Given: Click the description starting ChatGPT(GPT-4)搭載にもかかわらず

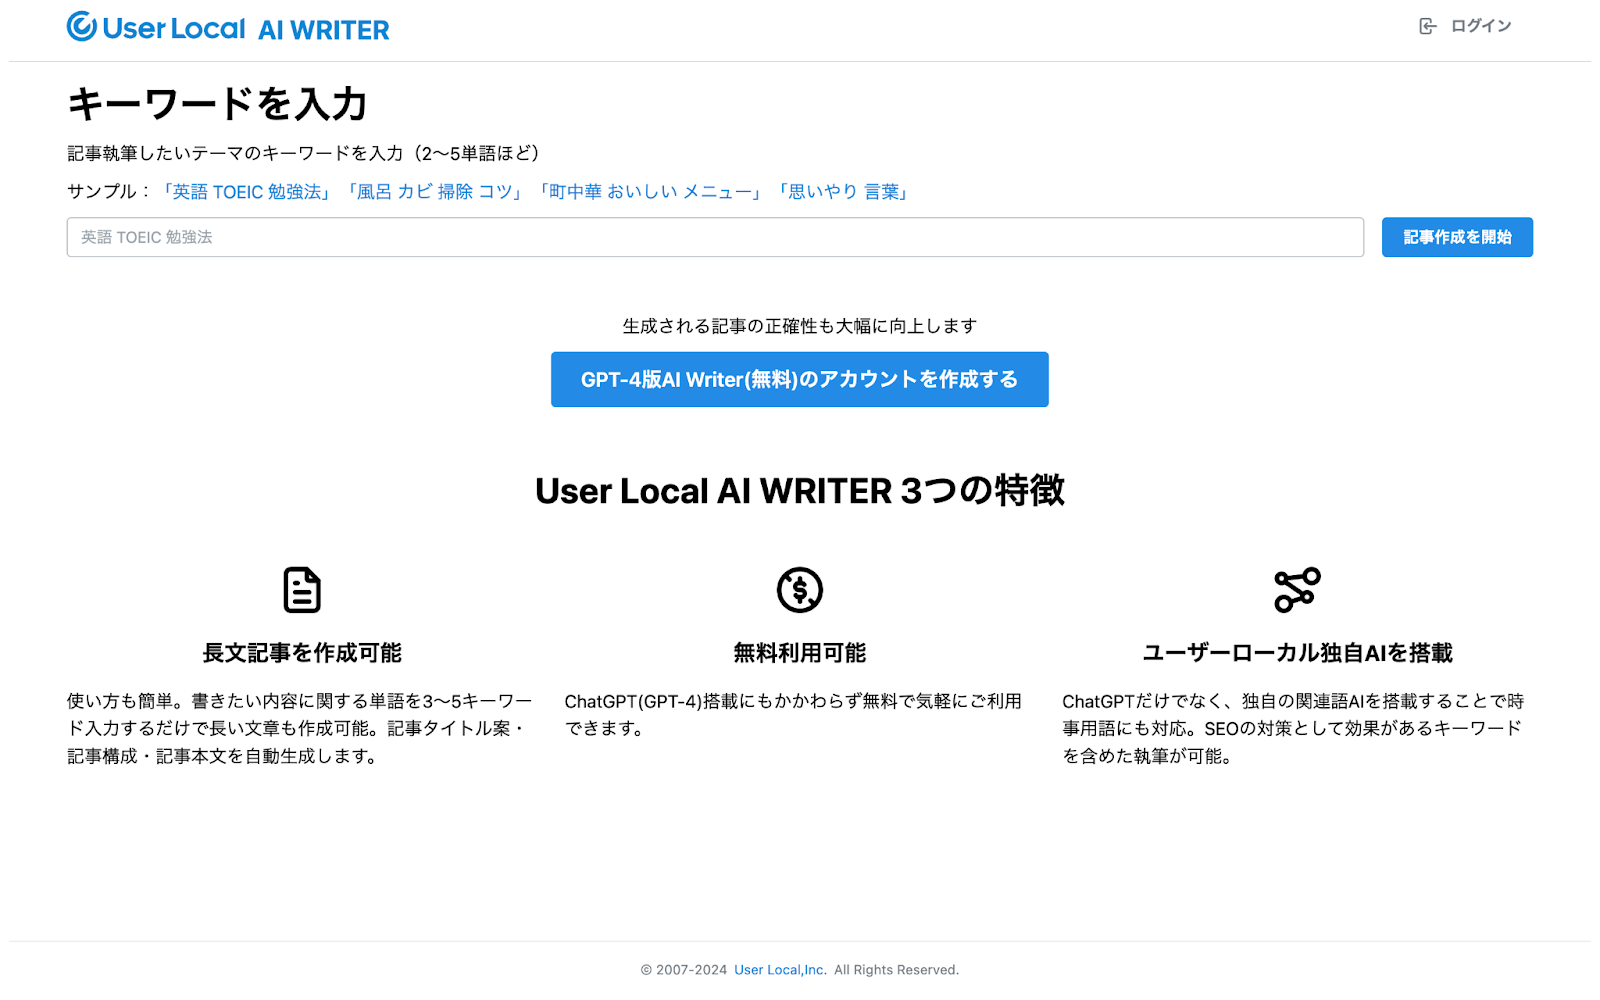Looking at the screenshot, I should [794, 715].
